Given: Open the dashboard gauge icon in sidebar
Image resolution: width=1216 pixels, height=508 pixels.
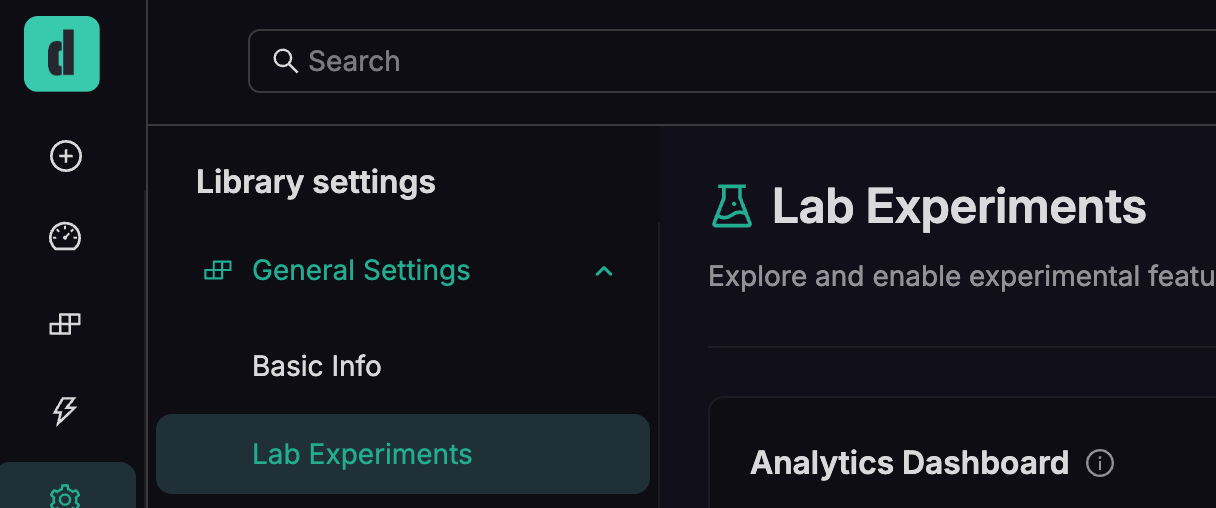Looking at the screenshot, I should (x=66, y=237).
